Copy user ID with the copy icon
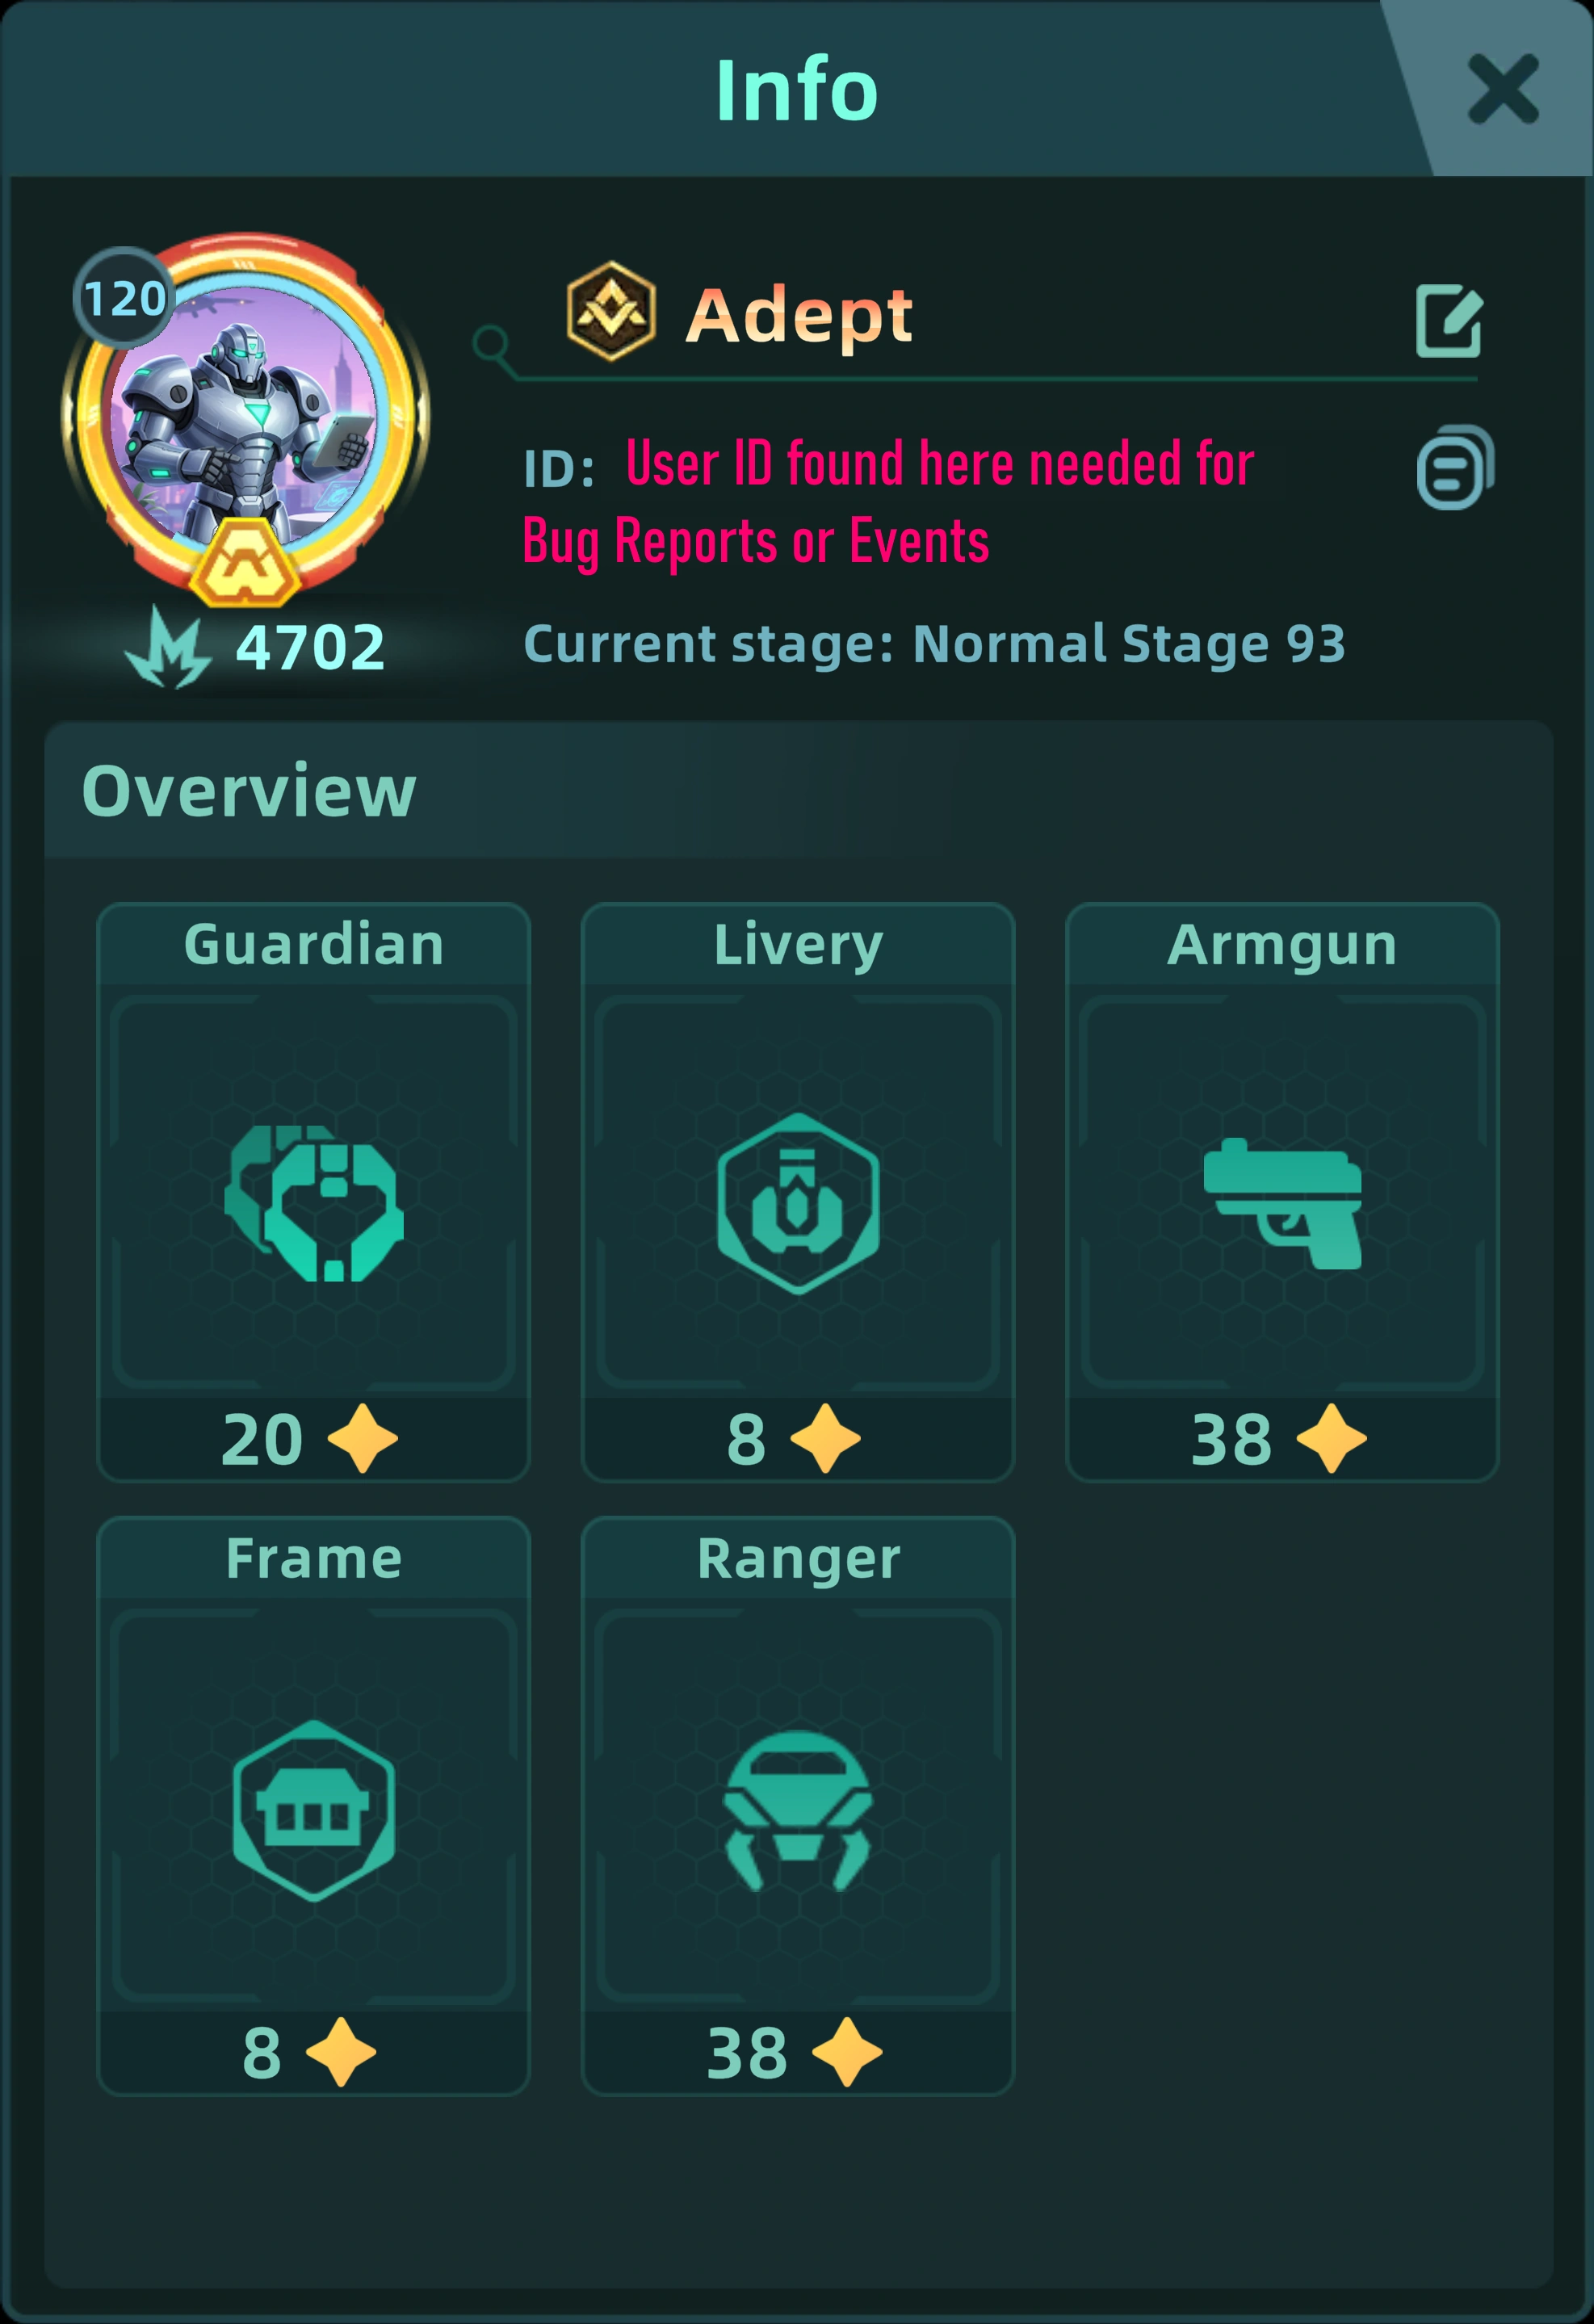Image resolution: width=1594 pixels, height=2324 pixels. point(1455,467)
